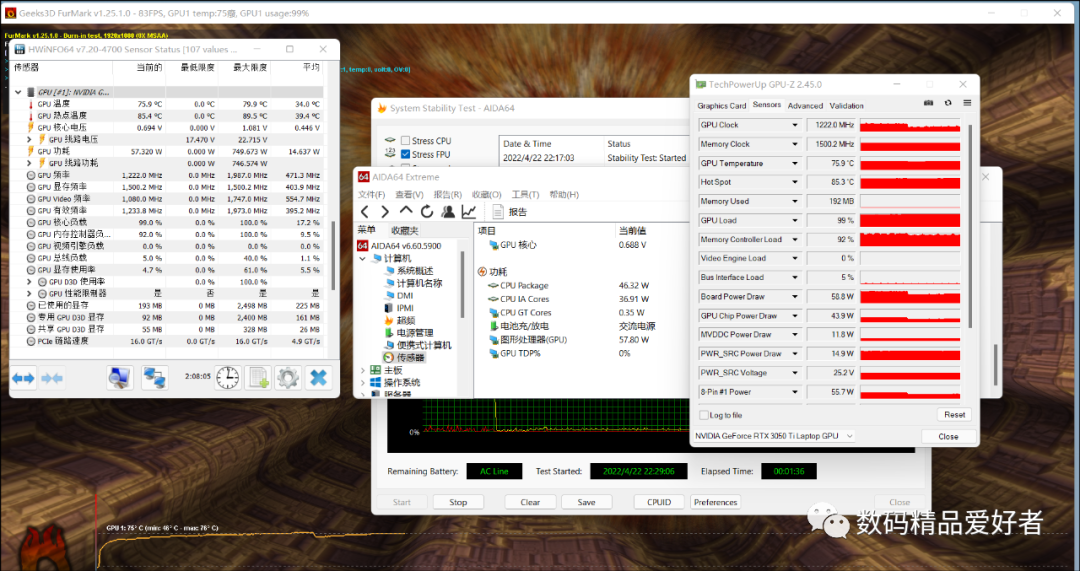Viewport: 1080px width, 571px height.
Task: Select IPMI item in AIDA64 tree
Action: 399,308
